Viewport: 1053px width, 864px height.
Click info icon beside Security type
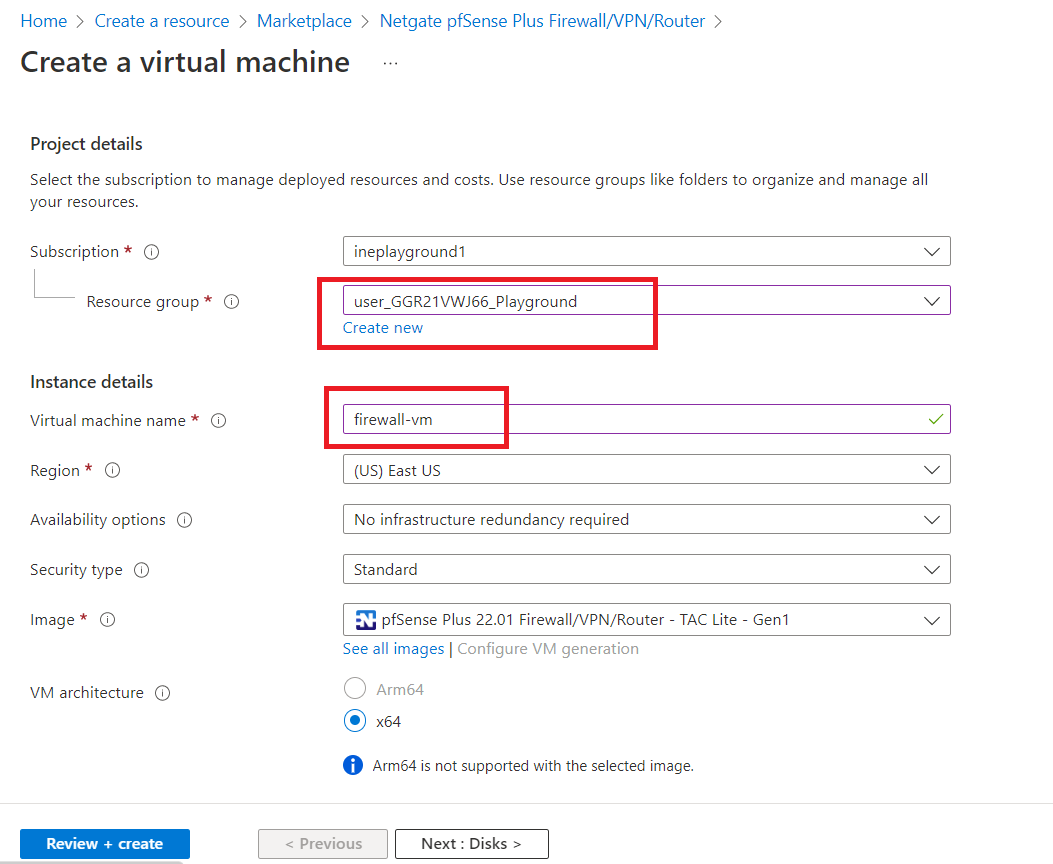(x=142, y=570)
